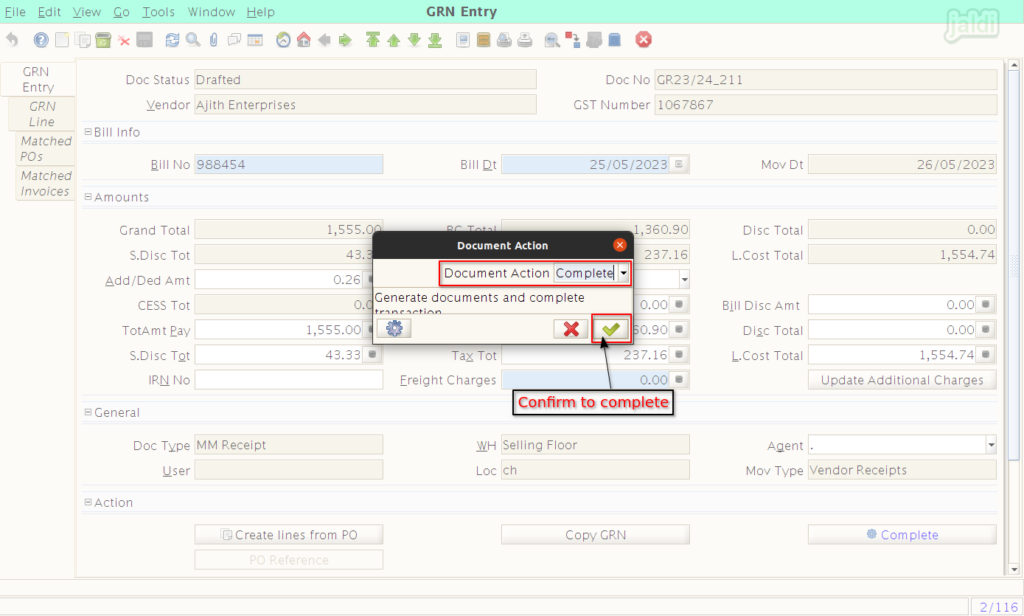Open the File menu

[x=15, y=12]
